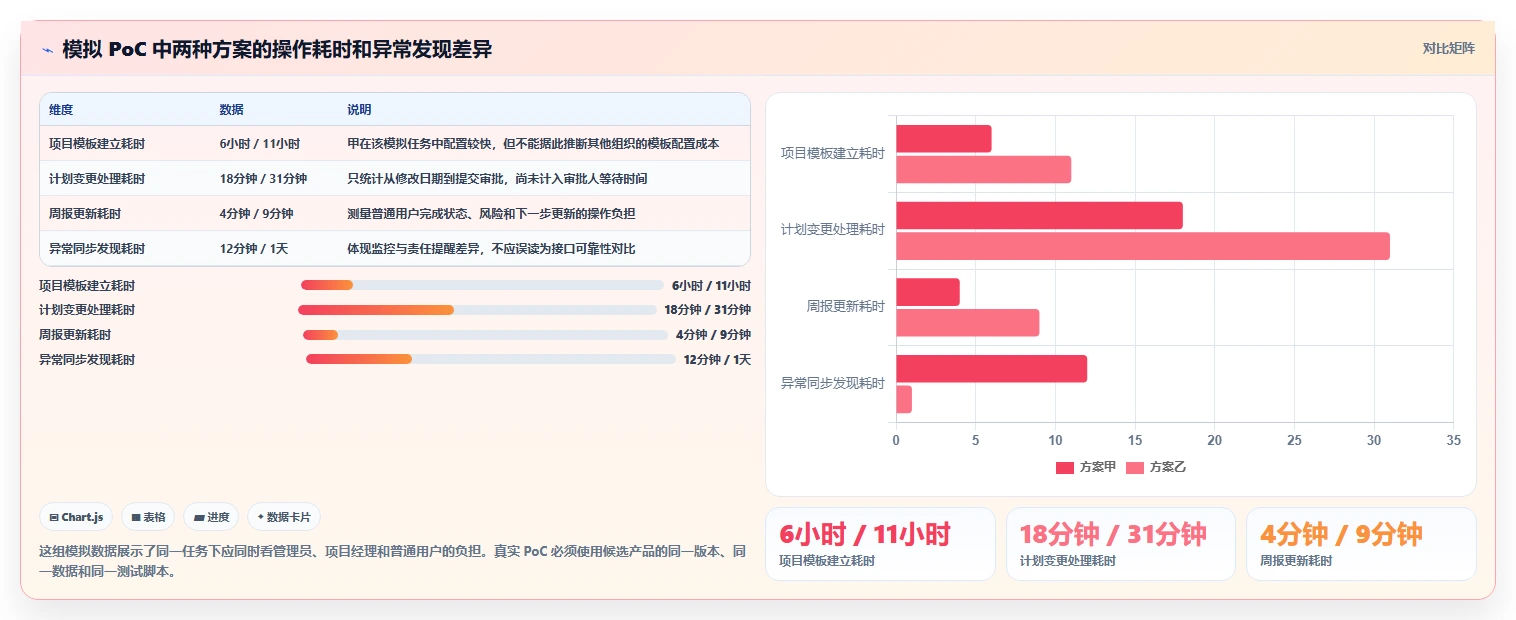Click description starting 甲在该模拟任务中配置较快
Viewport: 1516px width, 620px height.
point(533,144)
